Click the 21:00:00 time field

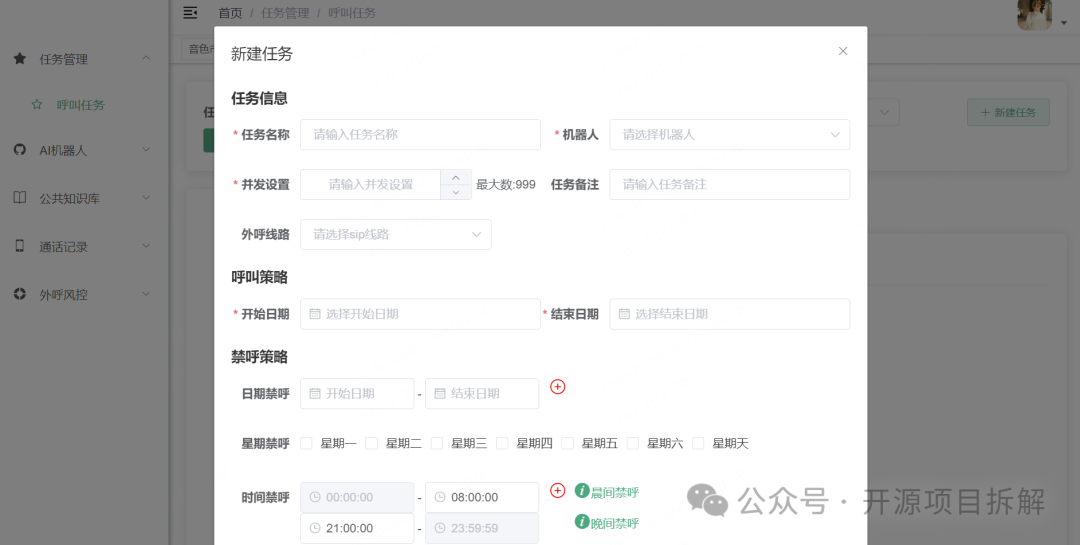point(357,528)
